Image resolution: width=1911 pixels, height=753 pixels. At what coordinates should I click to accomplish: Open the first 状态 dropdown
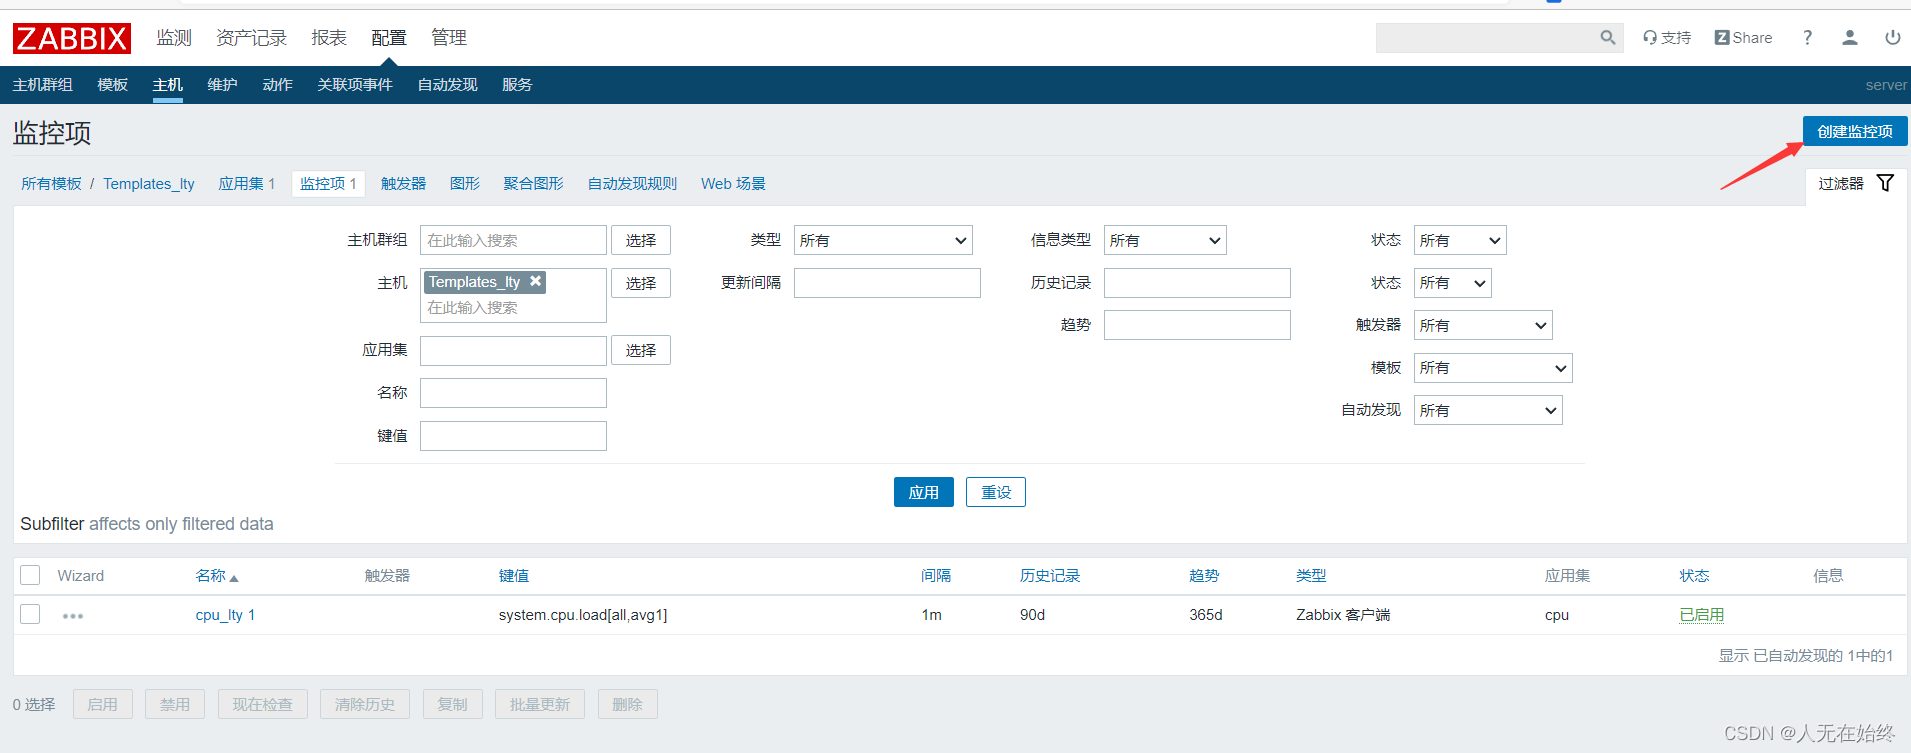point(1460,240)
